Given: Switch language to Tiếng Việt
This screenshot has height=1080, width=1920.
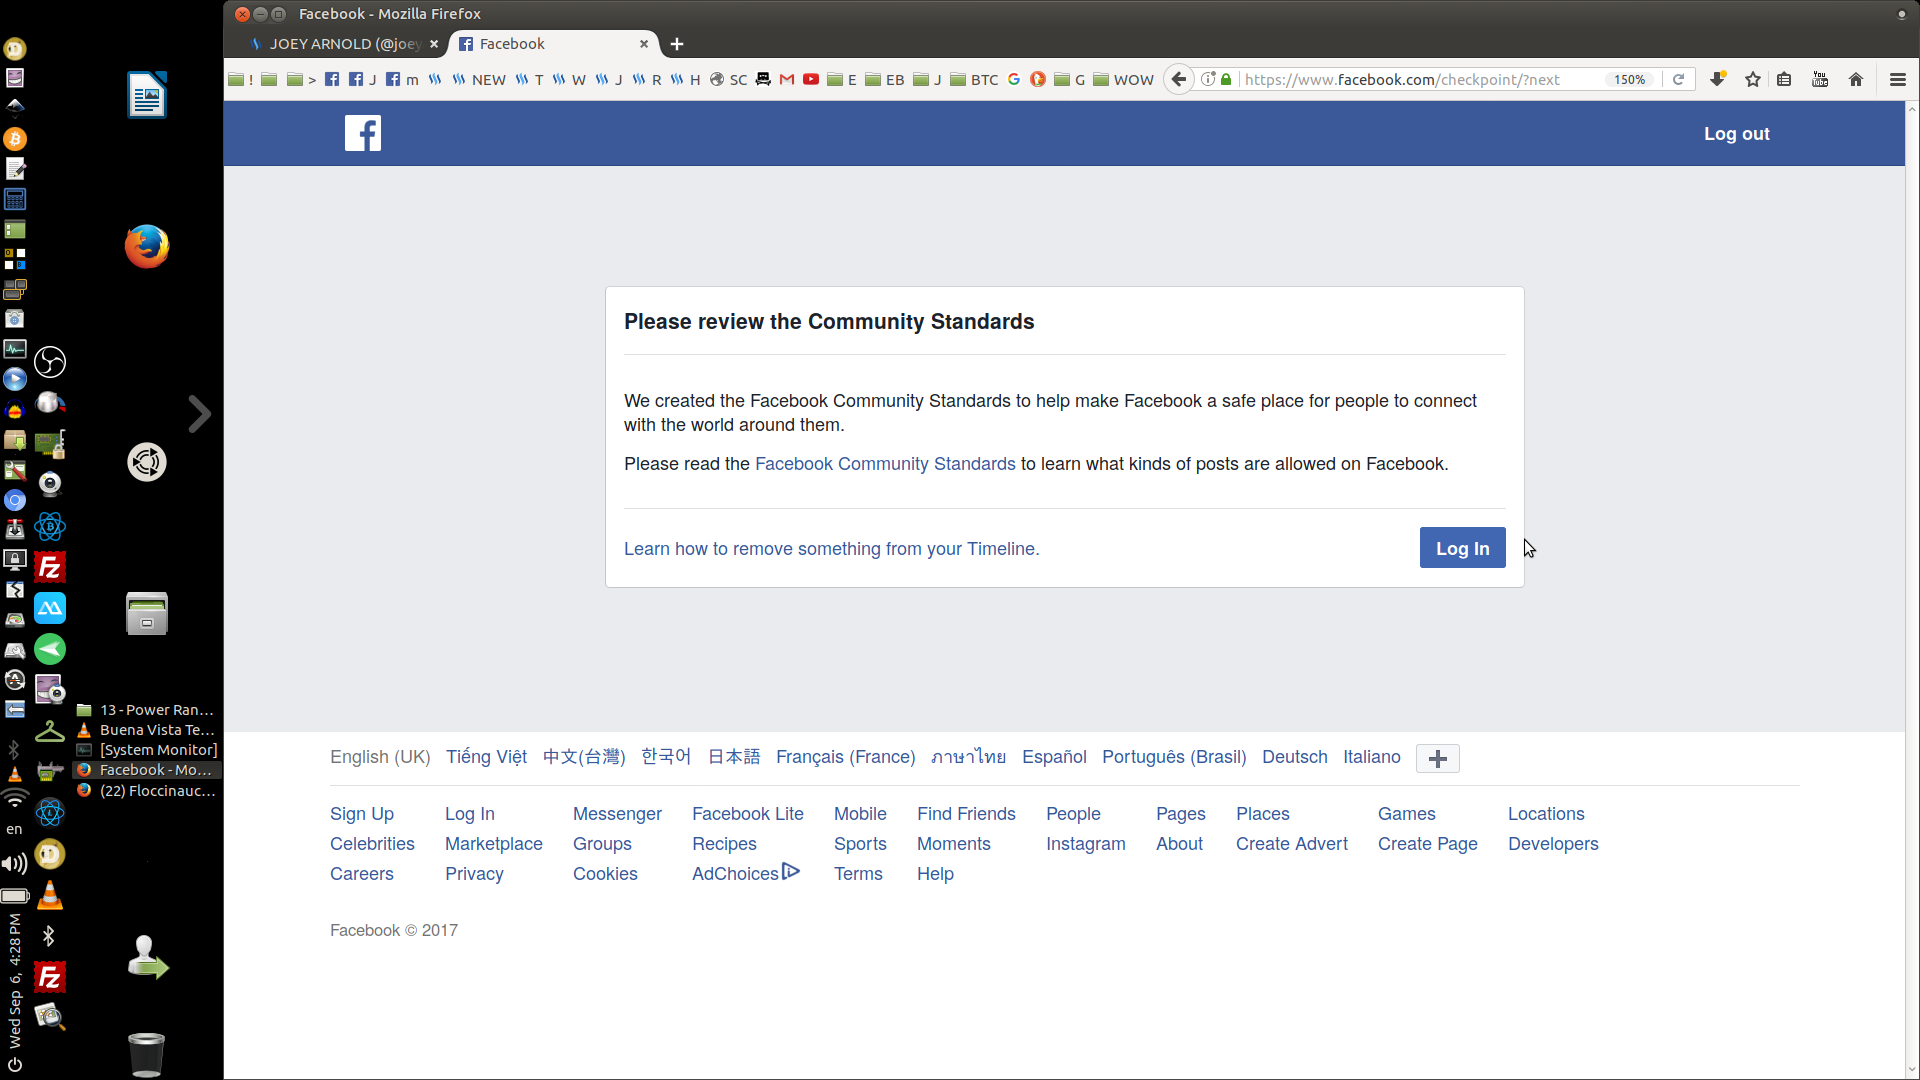Looking at the screenshot, I should point(486,757).
